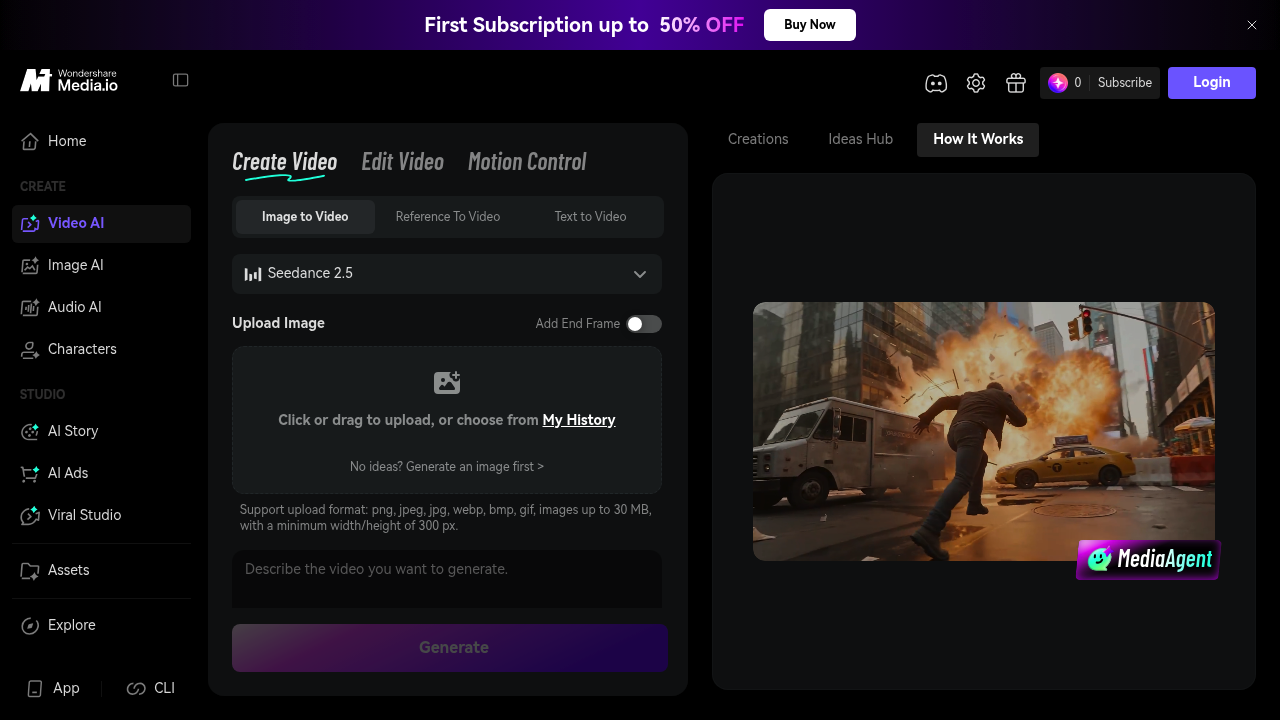Toggle the Add End Frame switch
Screen dimensions: 1280x720
[644, 323]
